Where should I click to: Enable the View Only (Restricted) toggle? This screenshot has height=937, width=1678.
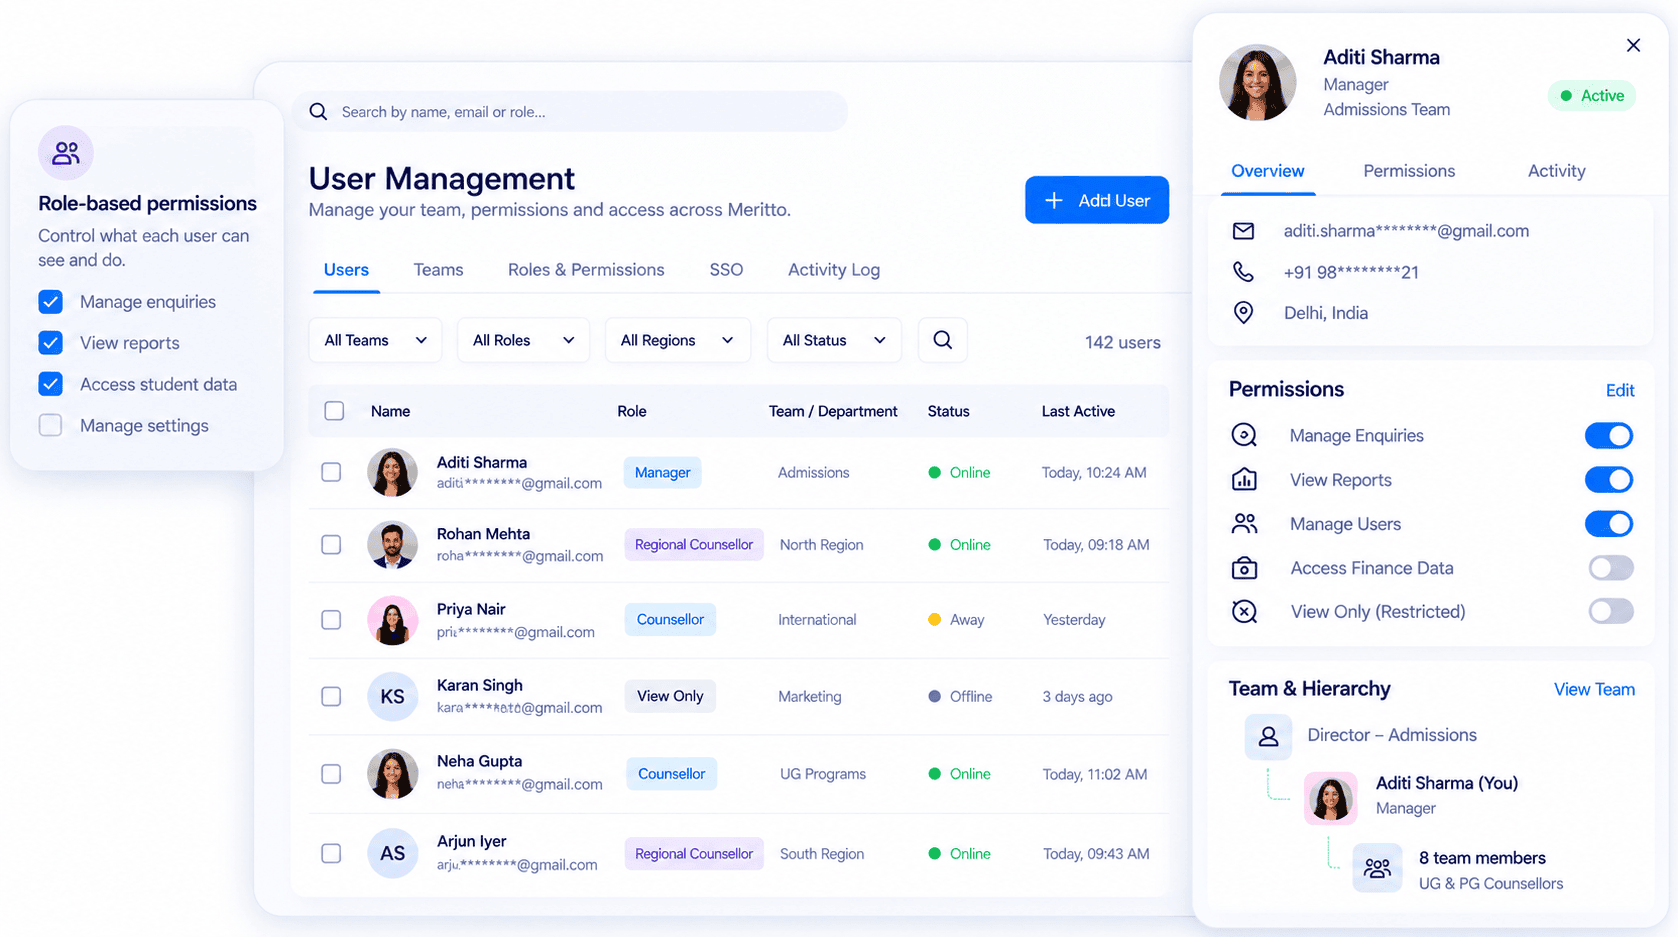(x=1611, y=611)
